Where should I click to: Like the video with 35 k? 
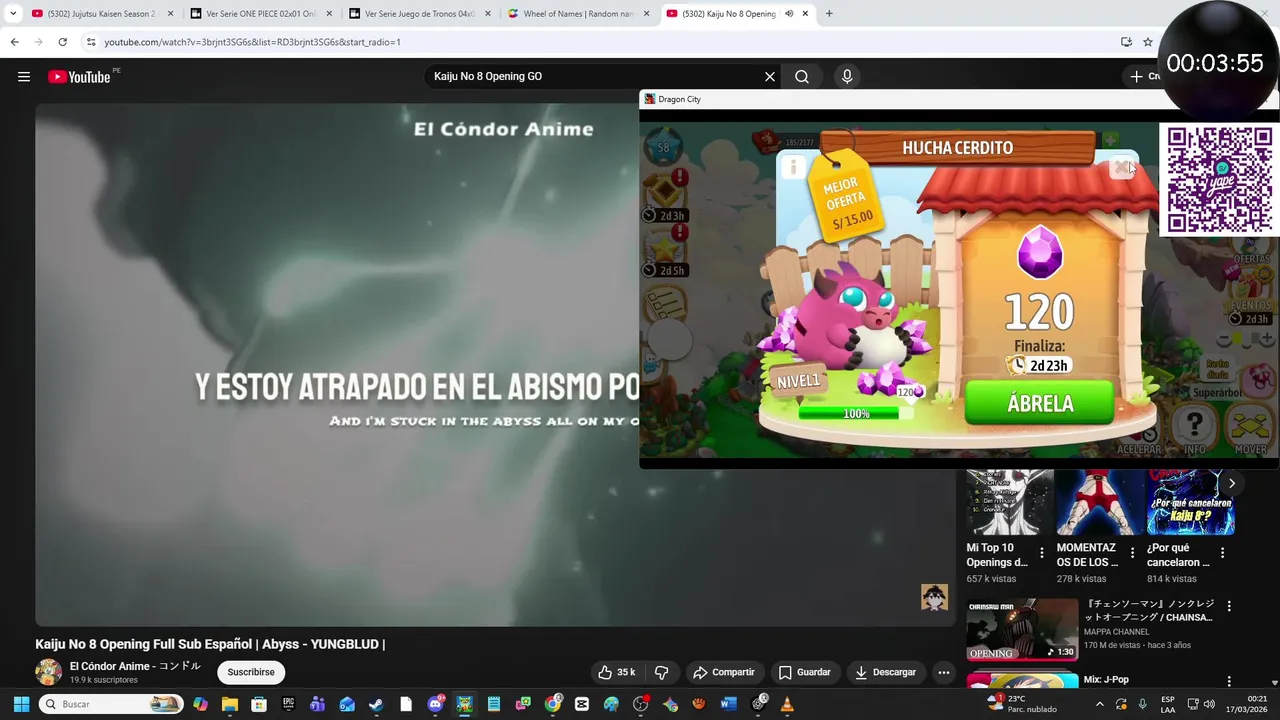[x=616, y=672]
